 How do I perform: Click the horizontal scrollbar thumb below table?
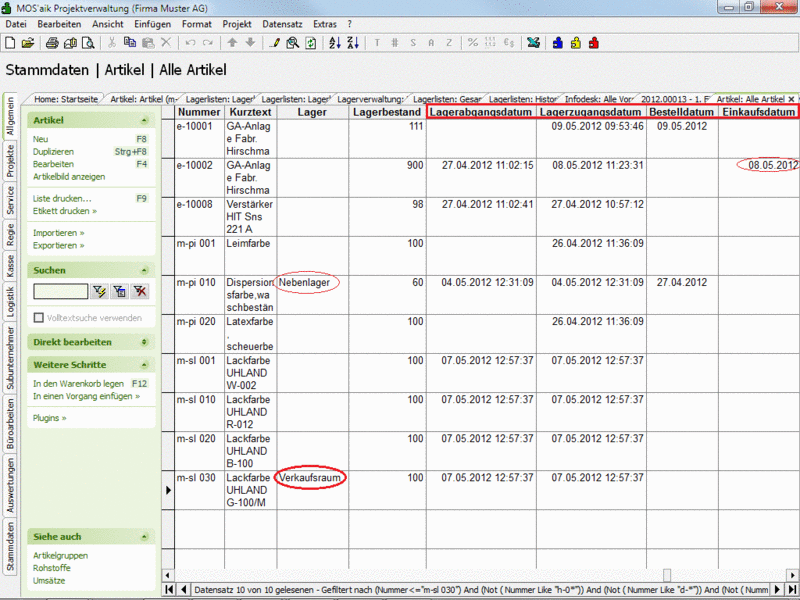pos(666,574)
